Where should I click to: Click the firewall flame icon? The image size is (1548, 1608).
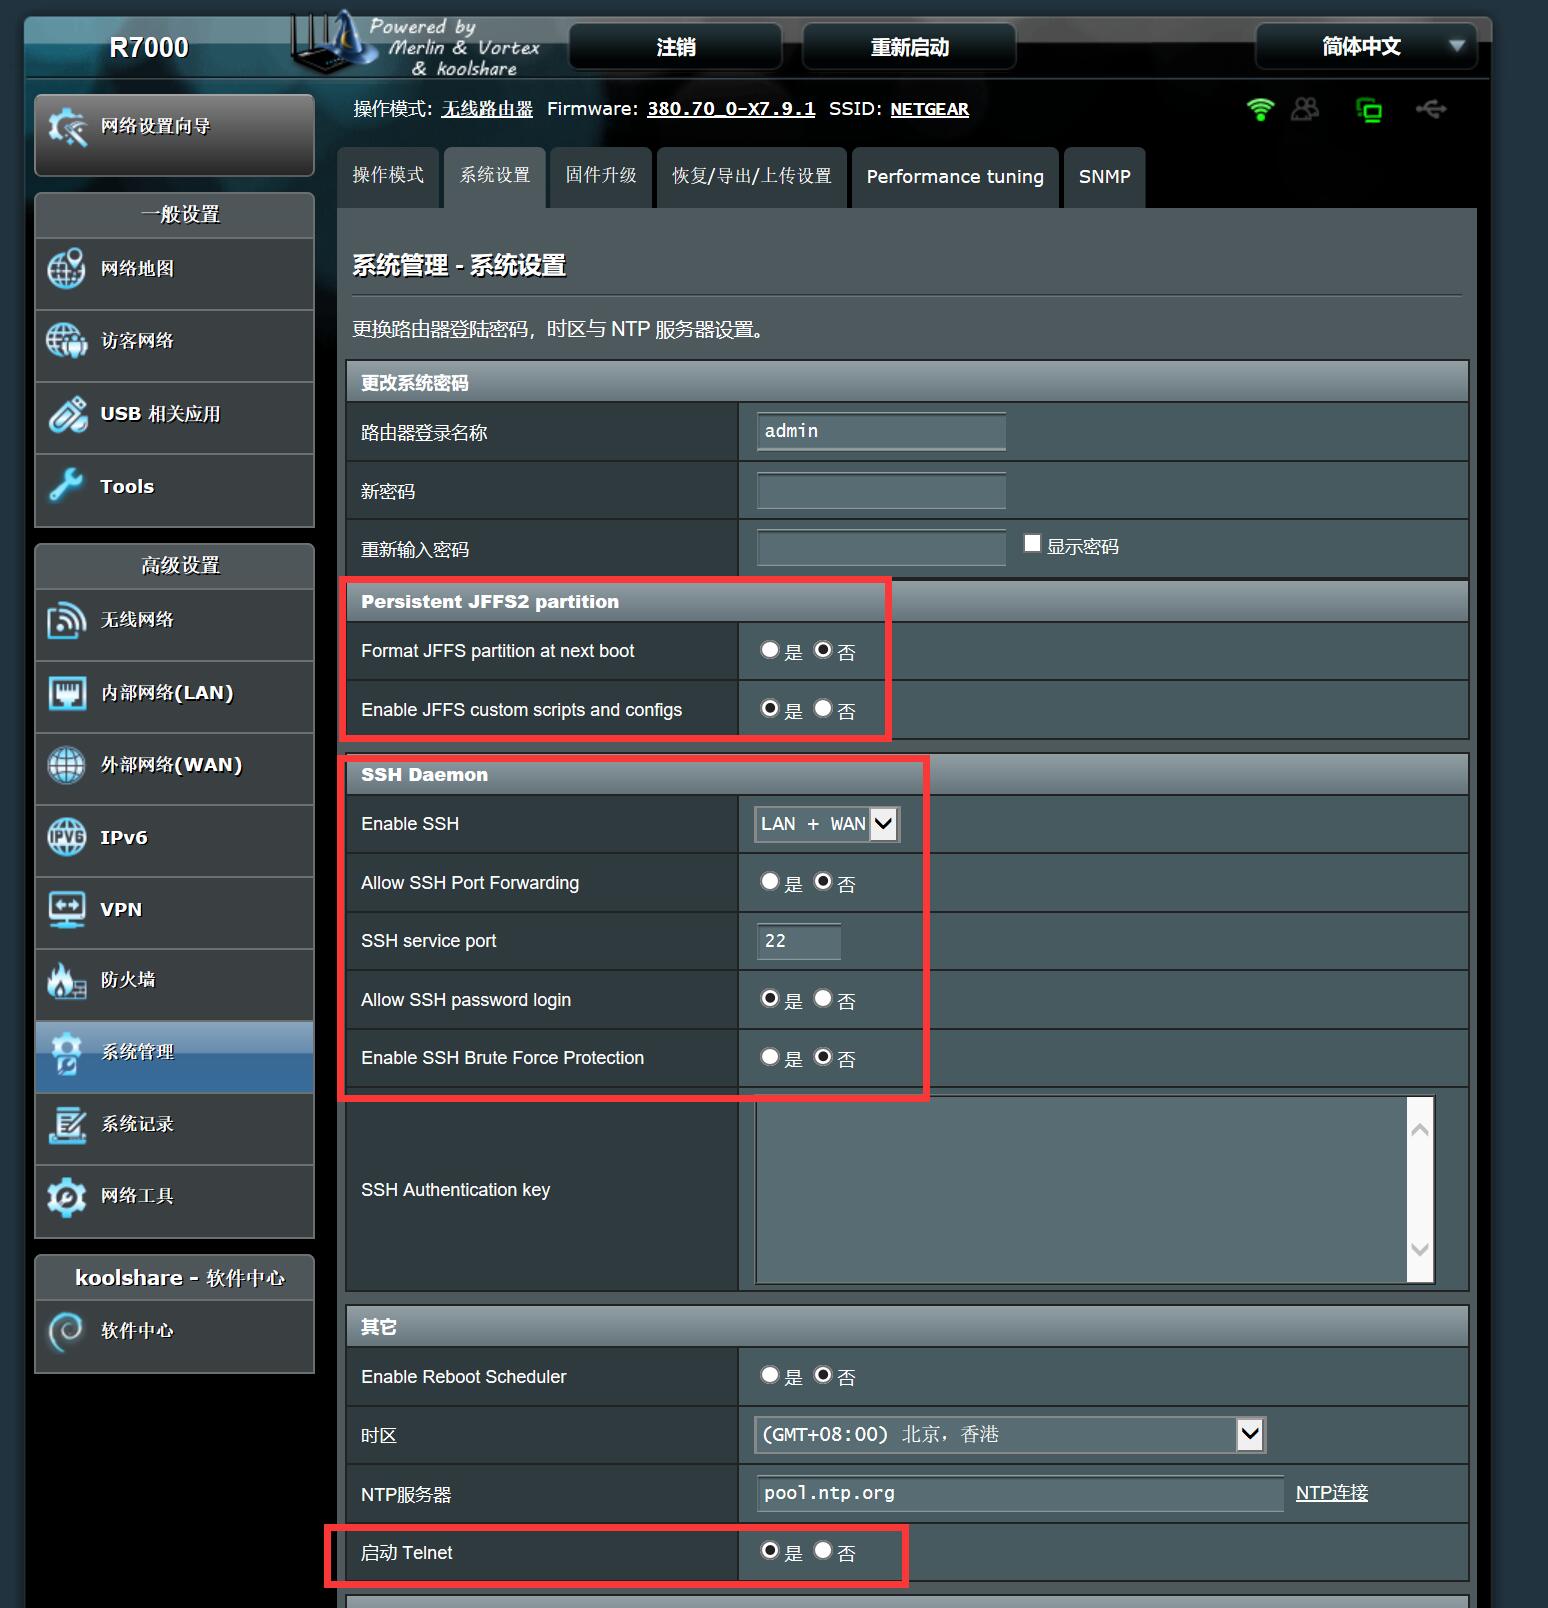[67, 981]
